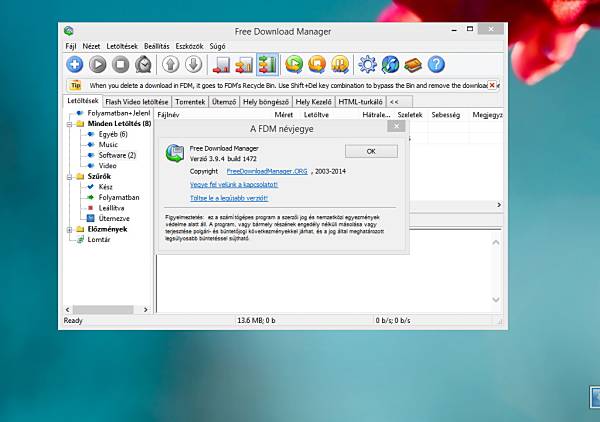
Task: Open the Eszközök menu
Action: pos(189,46)
